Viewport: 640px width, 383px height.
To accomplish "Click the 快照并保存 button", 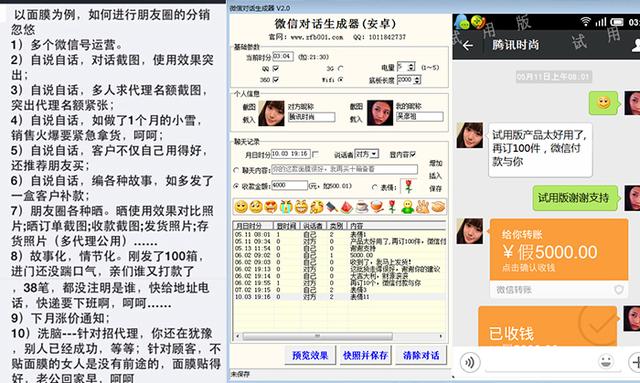I will 365,355.
